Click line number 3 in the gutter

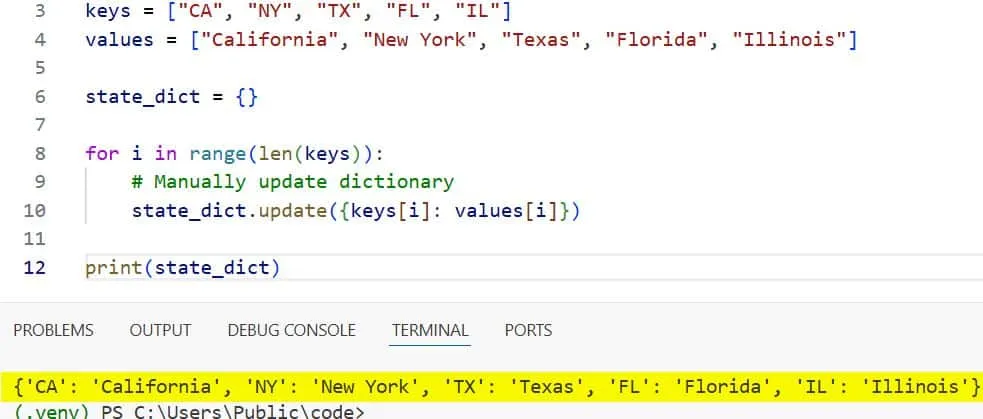coord(39,12)
